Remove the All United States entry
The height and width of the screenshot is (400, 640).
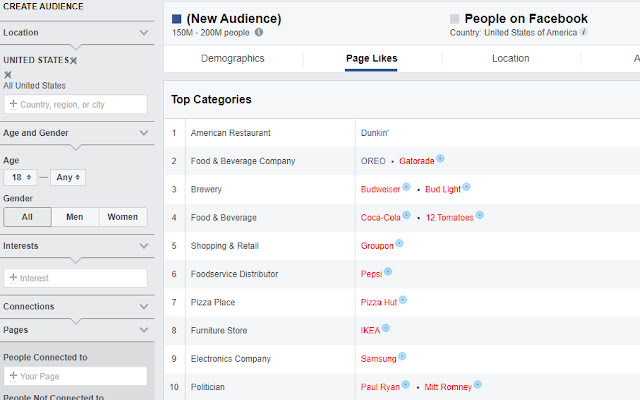(x=8, y=75)
